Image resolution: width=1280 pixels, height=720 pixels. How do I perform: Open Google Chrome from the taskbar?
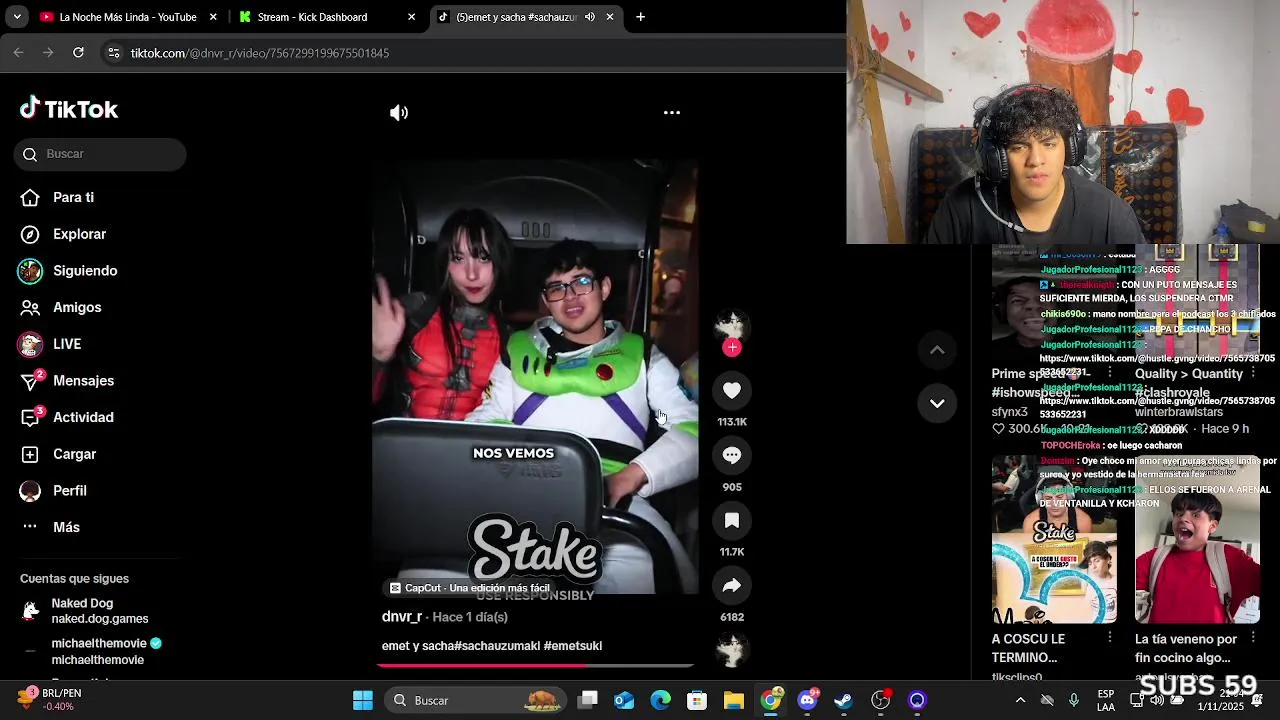pos(771,700)
